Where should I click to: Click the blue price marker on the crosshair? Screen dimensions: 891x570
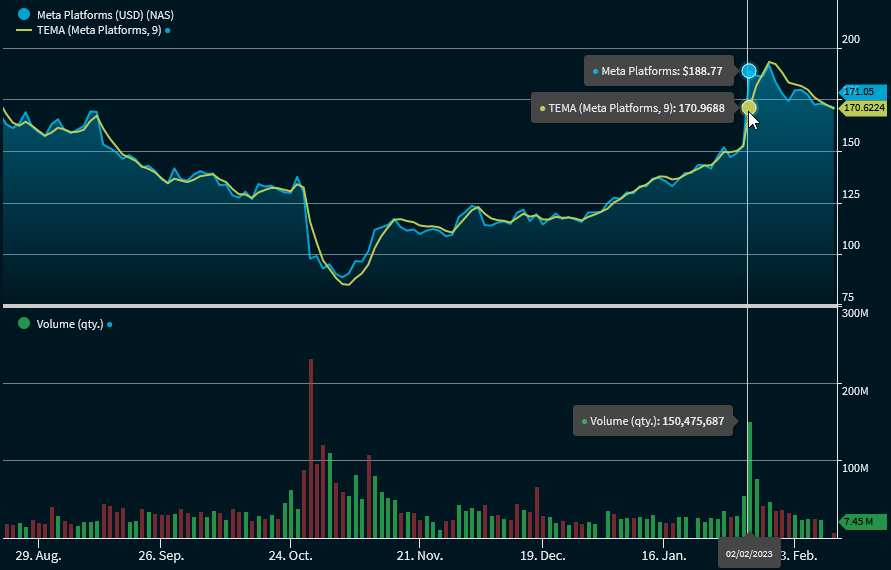pos(749,71)
